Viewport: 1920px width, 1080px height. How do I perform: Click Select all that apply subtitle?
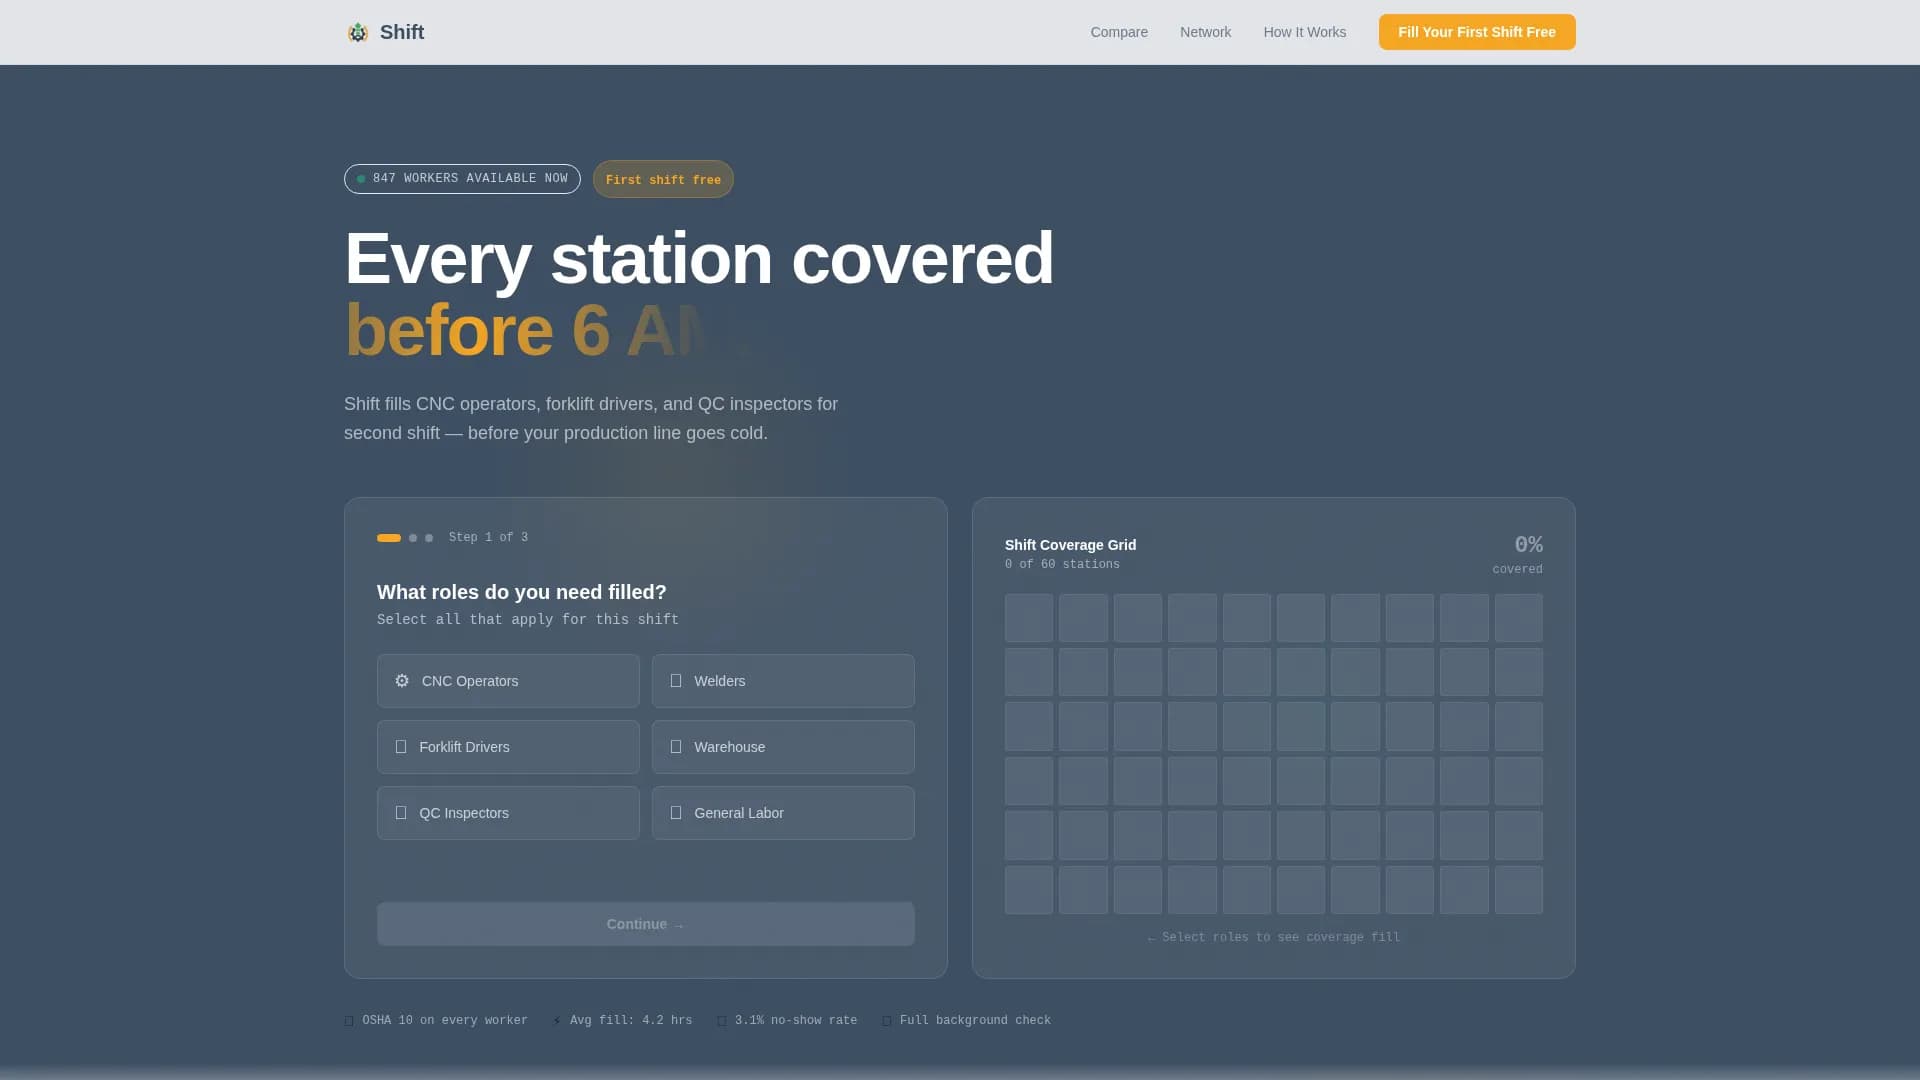click(x=528, y=620)
